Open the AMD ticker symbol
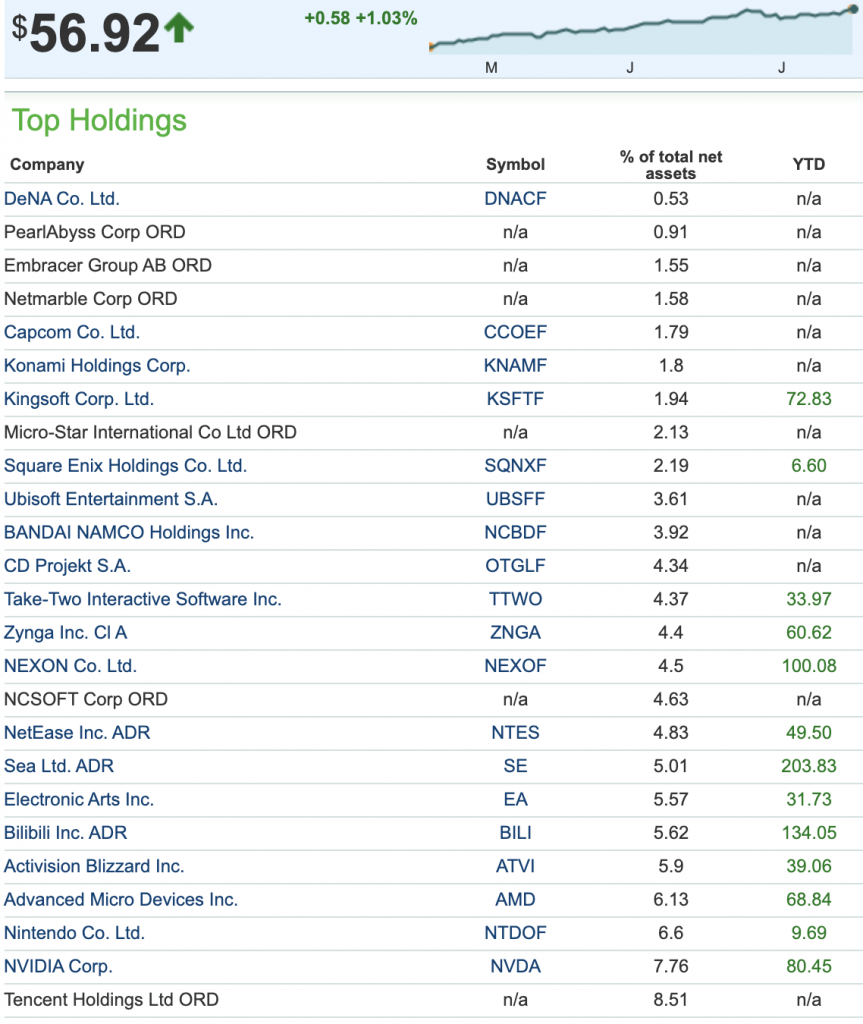Screen dimensions: 863x1024 click(515, 899)
